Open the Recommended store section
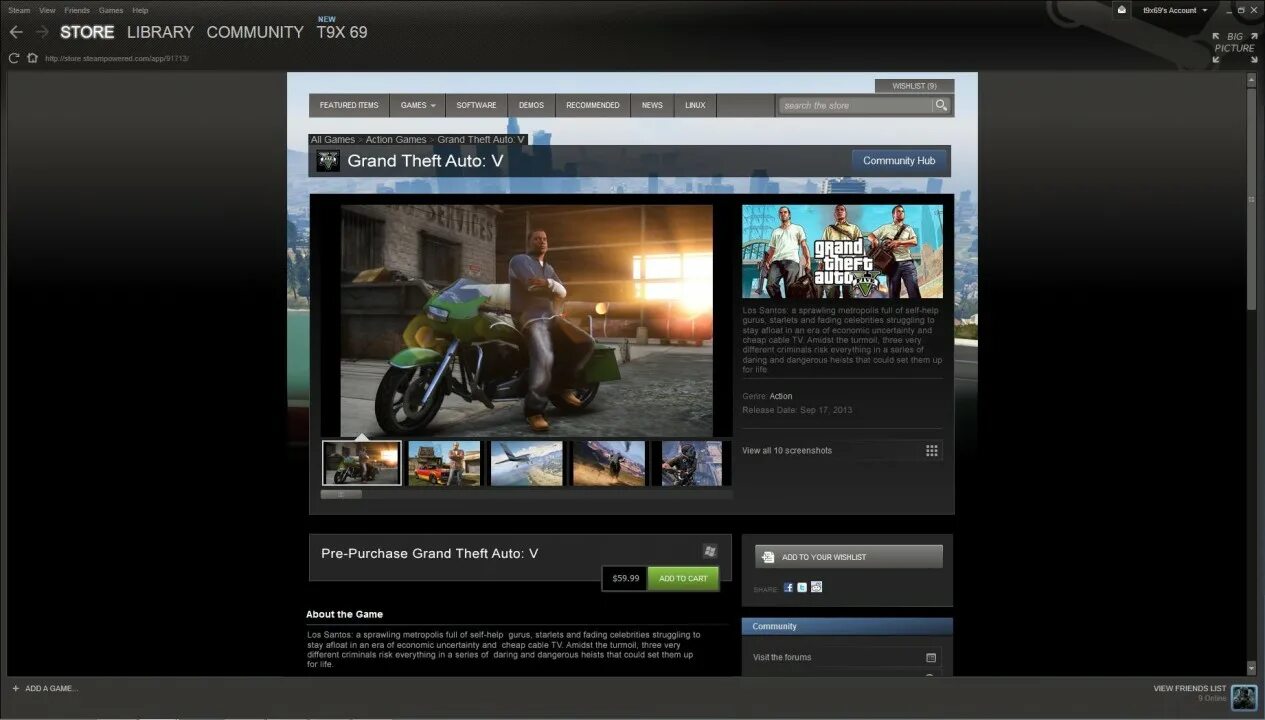 pos(593,105)
